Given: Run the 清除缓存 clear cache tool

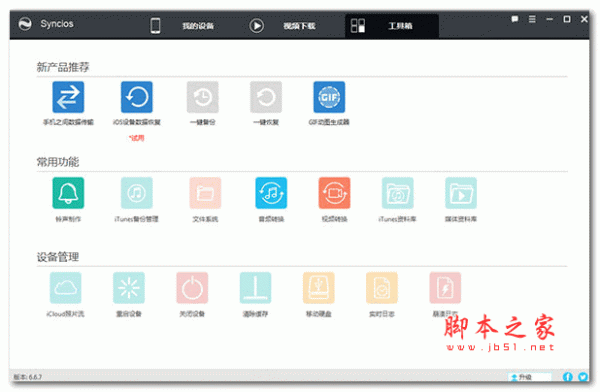Looking at the screenshot, I should 255,288.
